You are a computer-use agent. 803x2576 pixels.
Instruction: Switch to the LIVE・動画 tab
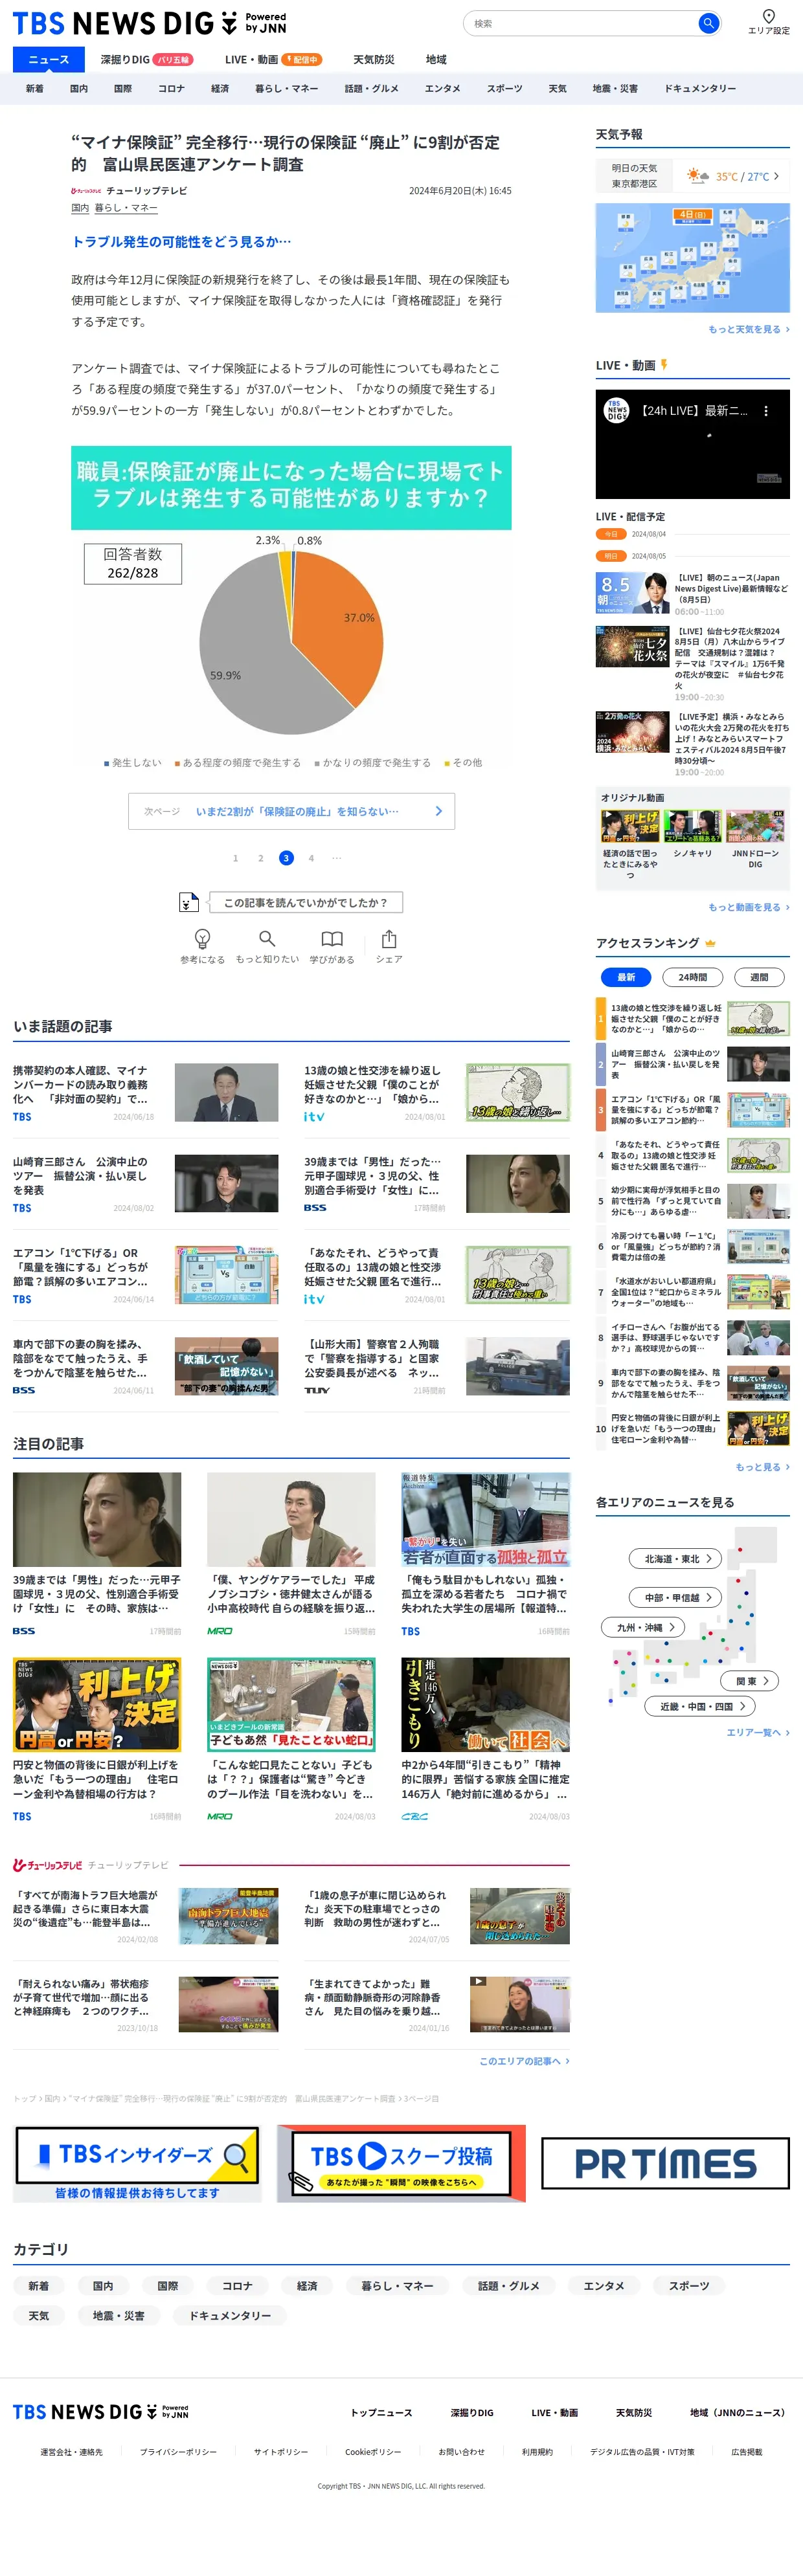point(273,60)
